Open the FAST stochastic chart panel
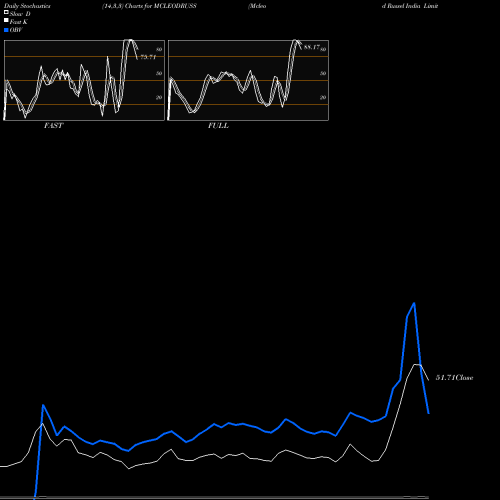The height and width of the screenshot is (500, 500). [x=84, y=80]
